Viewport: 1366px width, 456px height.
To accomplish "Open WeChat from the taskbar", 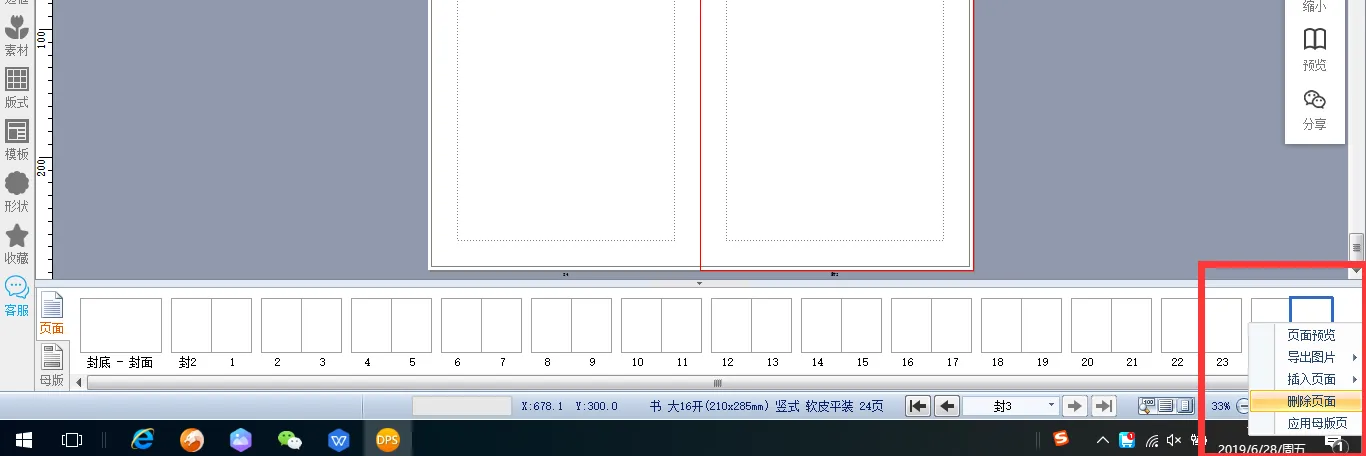I will click(289, 438).
